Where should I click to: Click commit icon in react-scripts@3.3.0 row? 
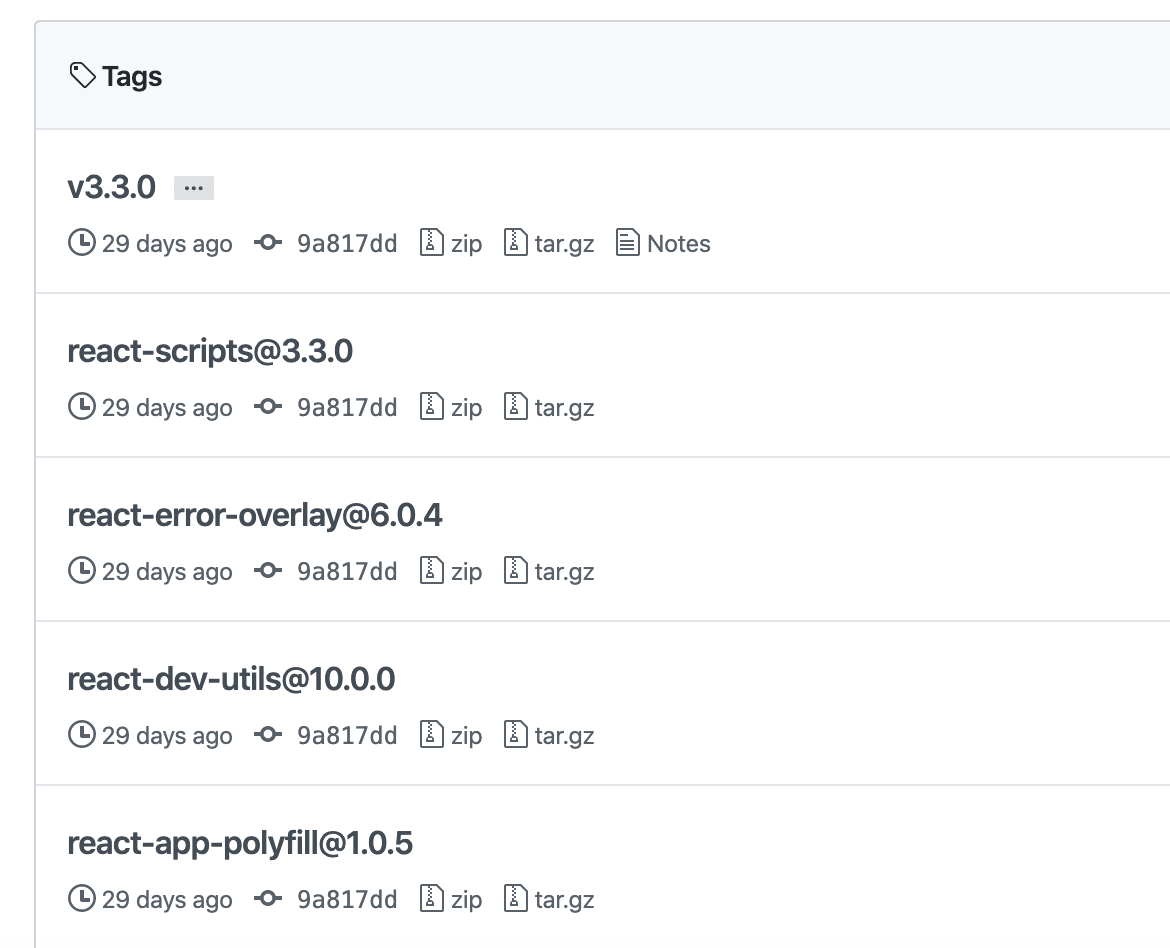(268, 407)
